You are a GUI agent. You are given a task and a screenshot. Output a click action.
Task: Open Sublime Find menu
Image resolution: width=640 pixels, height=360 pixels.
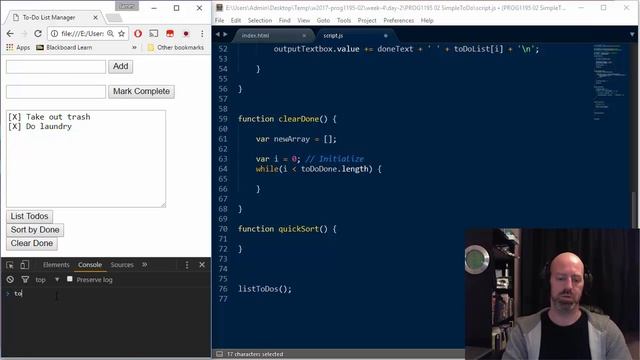284,20
